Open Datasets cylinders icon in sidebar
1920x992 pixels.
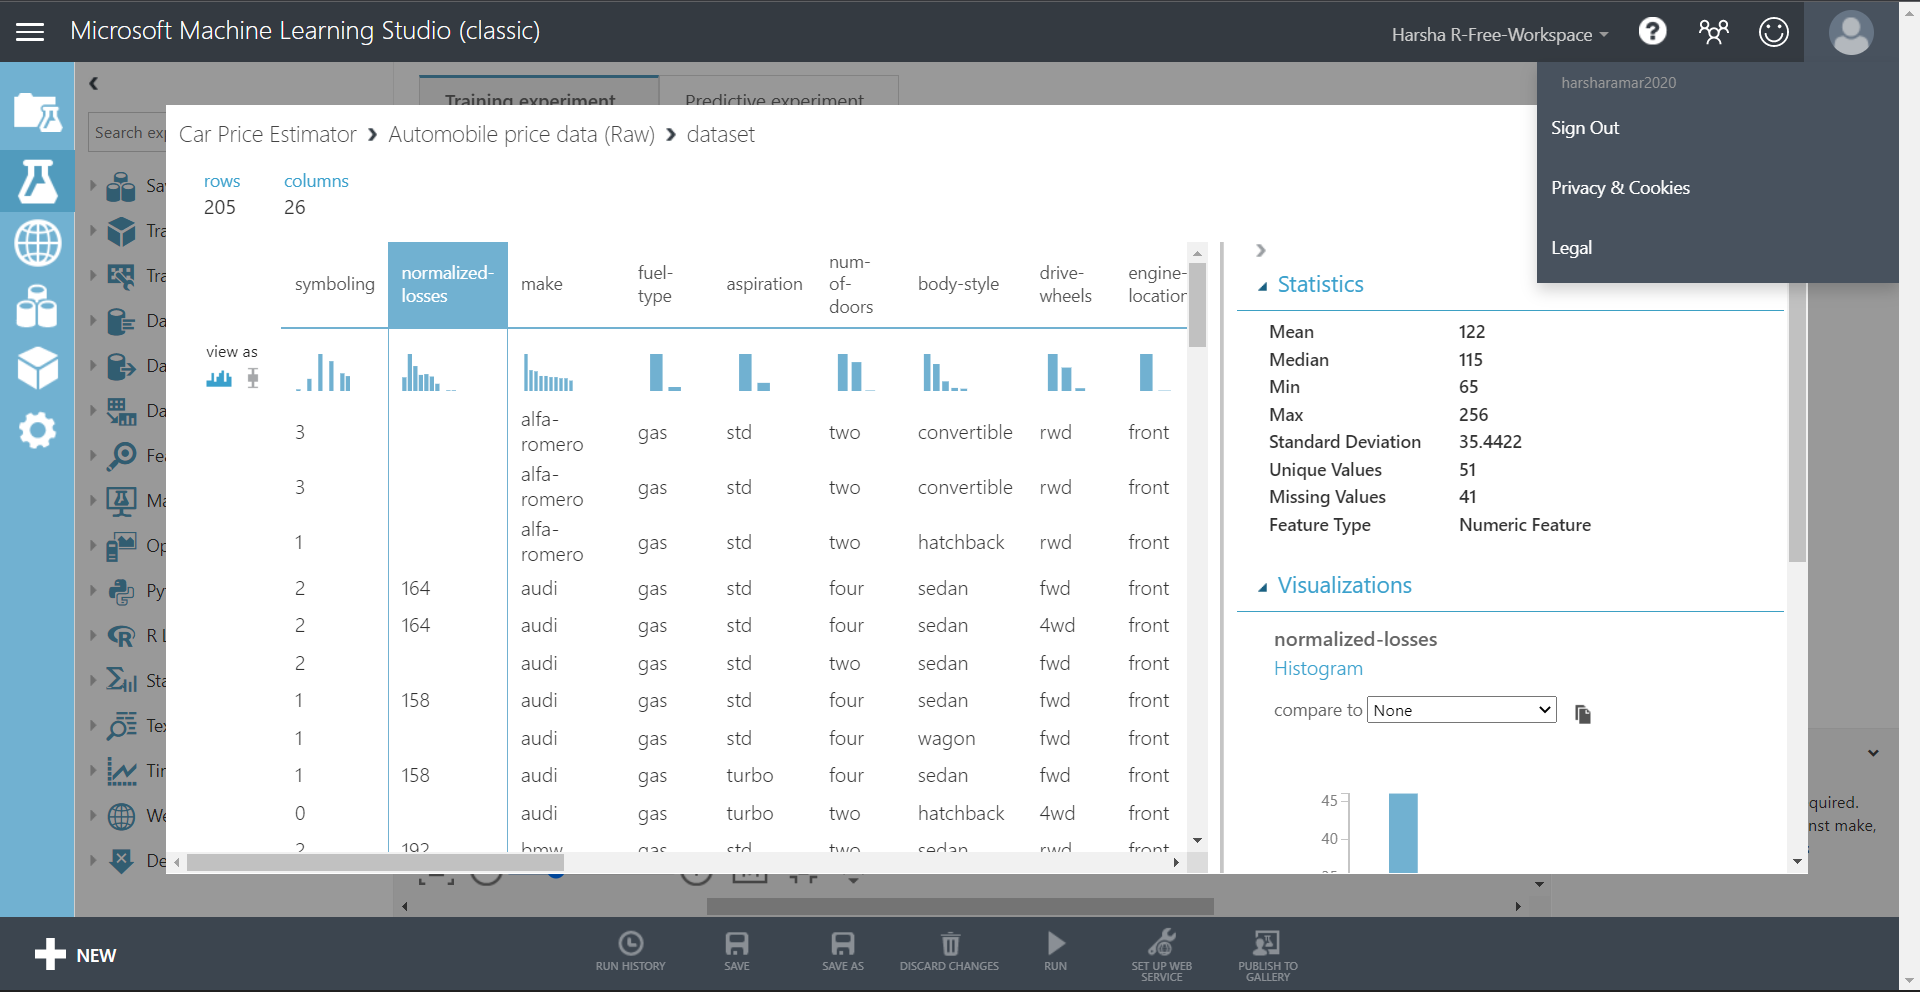[x=37, y=306]
